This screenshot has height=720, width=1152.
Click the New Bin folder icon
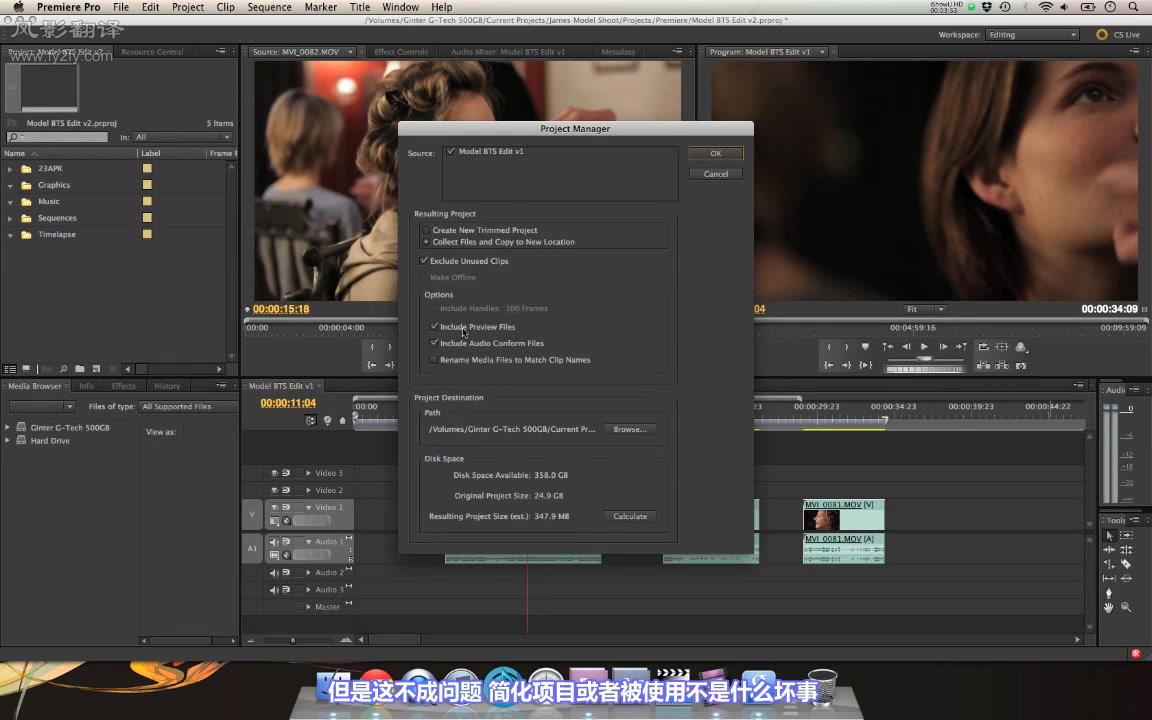(x=79, y=369)
